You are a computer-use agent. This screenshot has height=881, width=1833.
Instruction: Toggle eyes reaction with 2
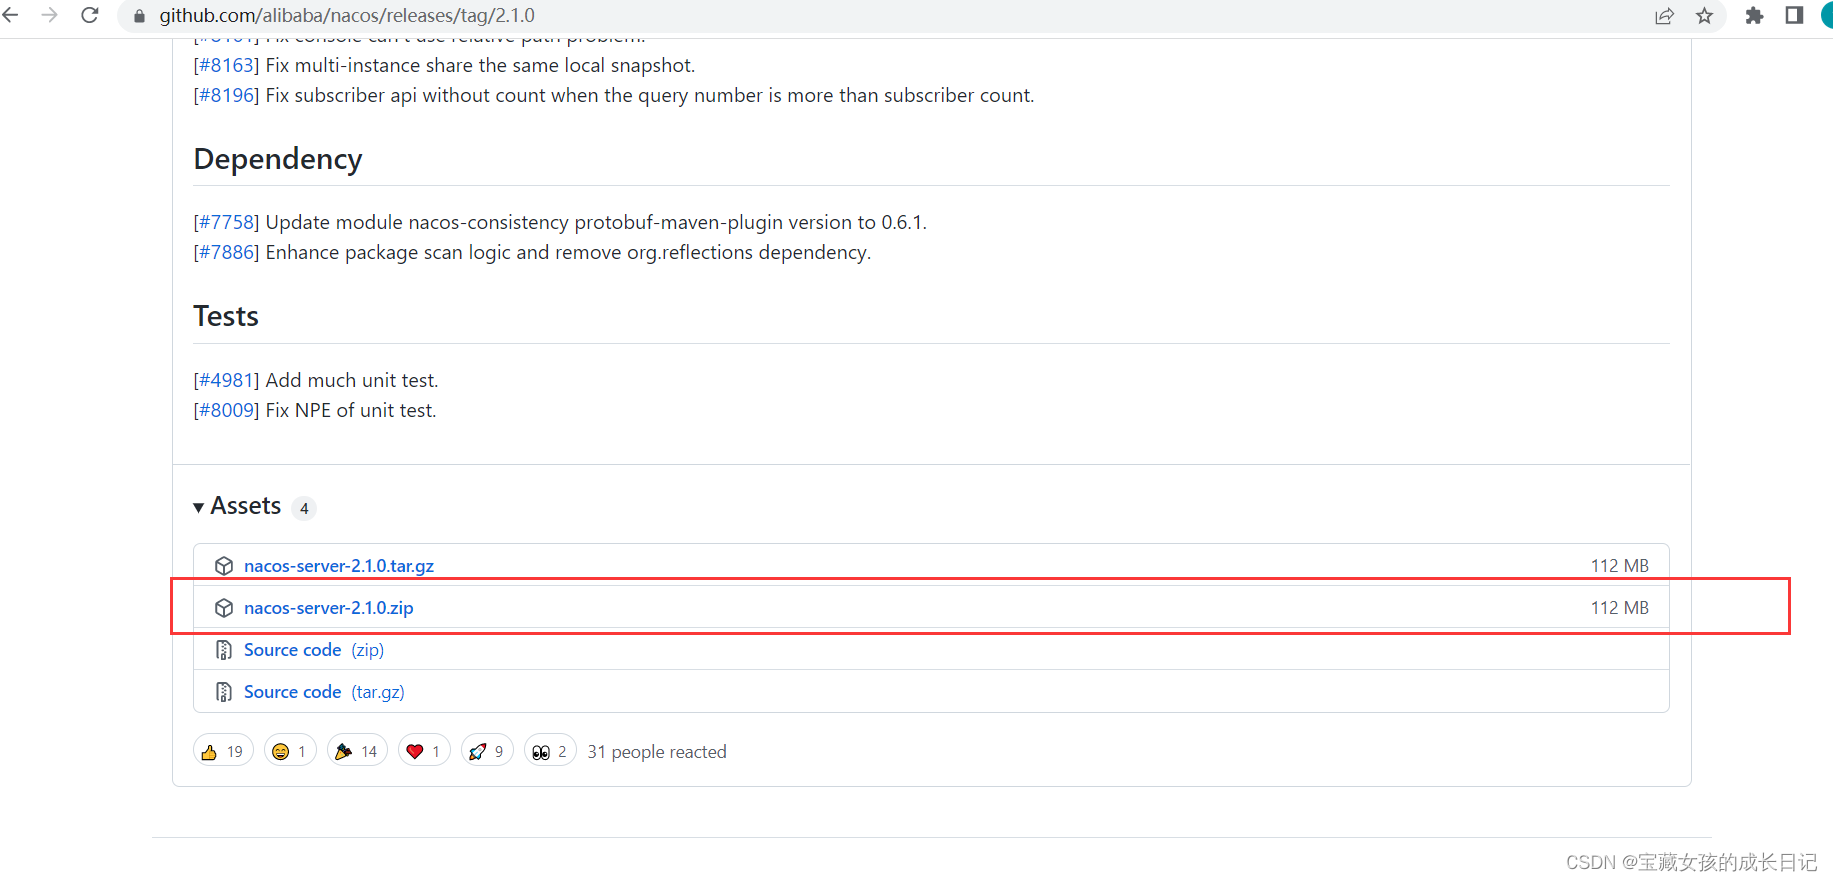[550, 751]
